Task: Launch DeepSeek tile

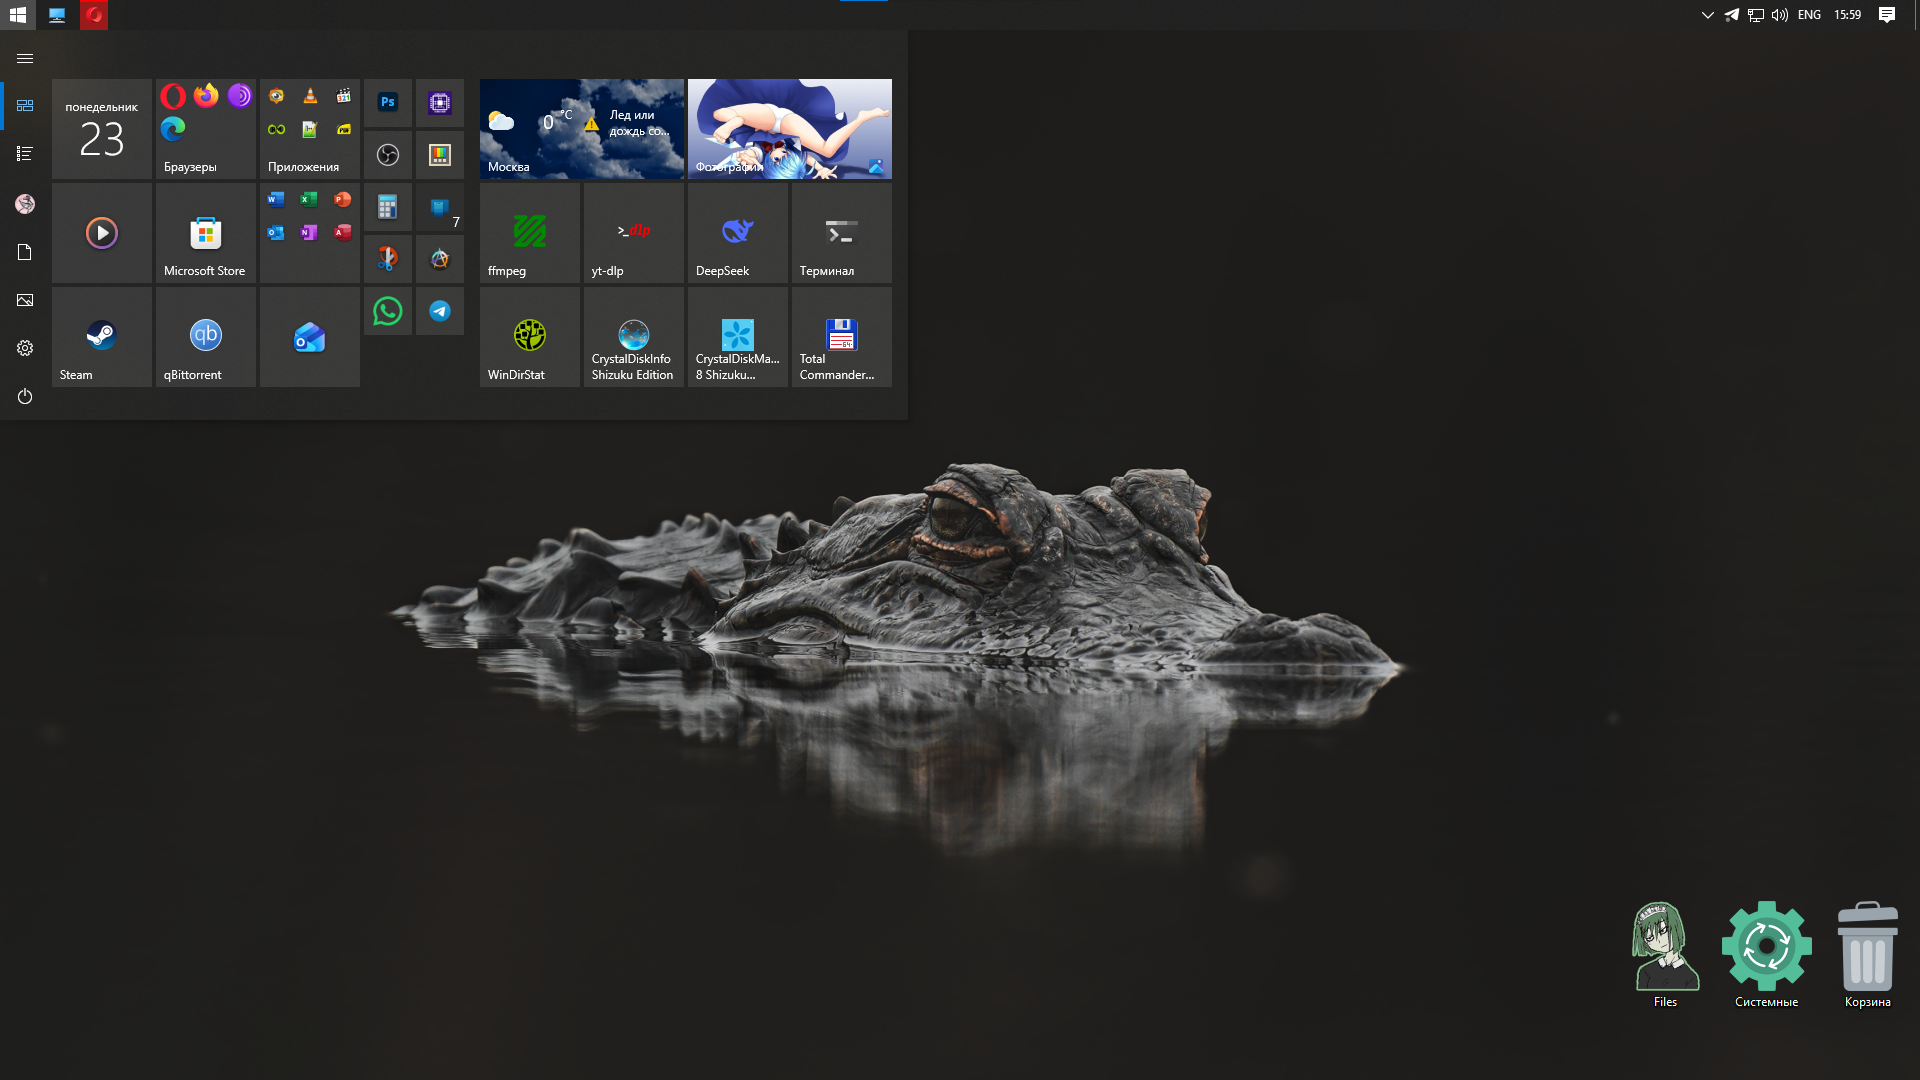Action: tap(738, 233)
